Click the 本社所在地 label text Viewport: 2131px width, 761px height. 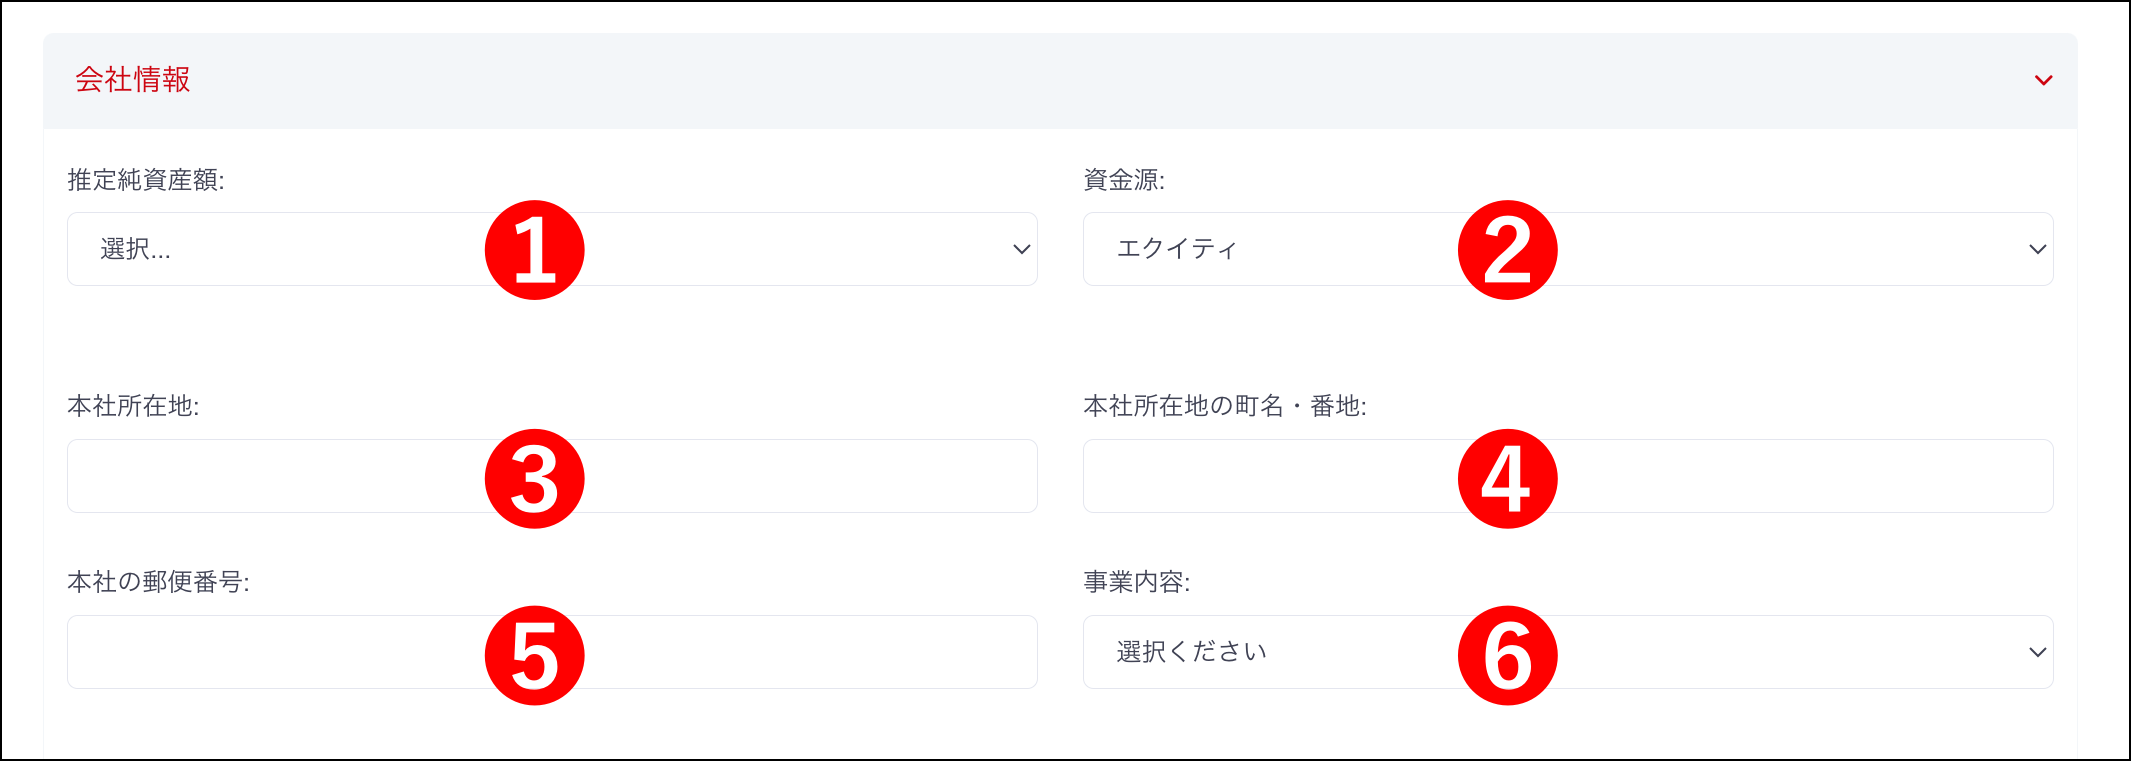(134, 405)
